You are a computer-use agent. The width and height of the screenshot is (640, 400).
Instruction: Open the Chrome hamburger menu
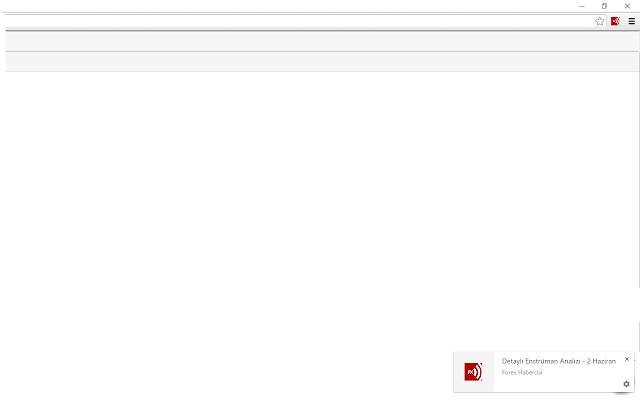[x=631, y=21]
